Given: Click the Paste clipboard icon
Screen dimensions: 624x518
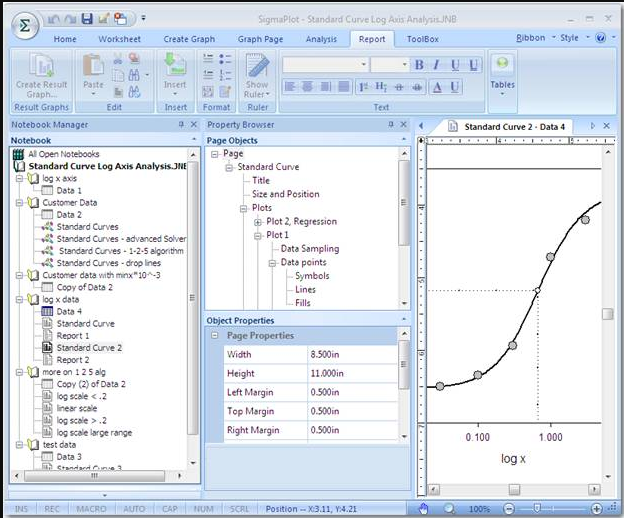Looking at the screenshot, I should click(93, 66).
